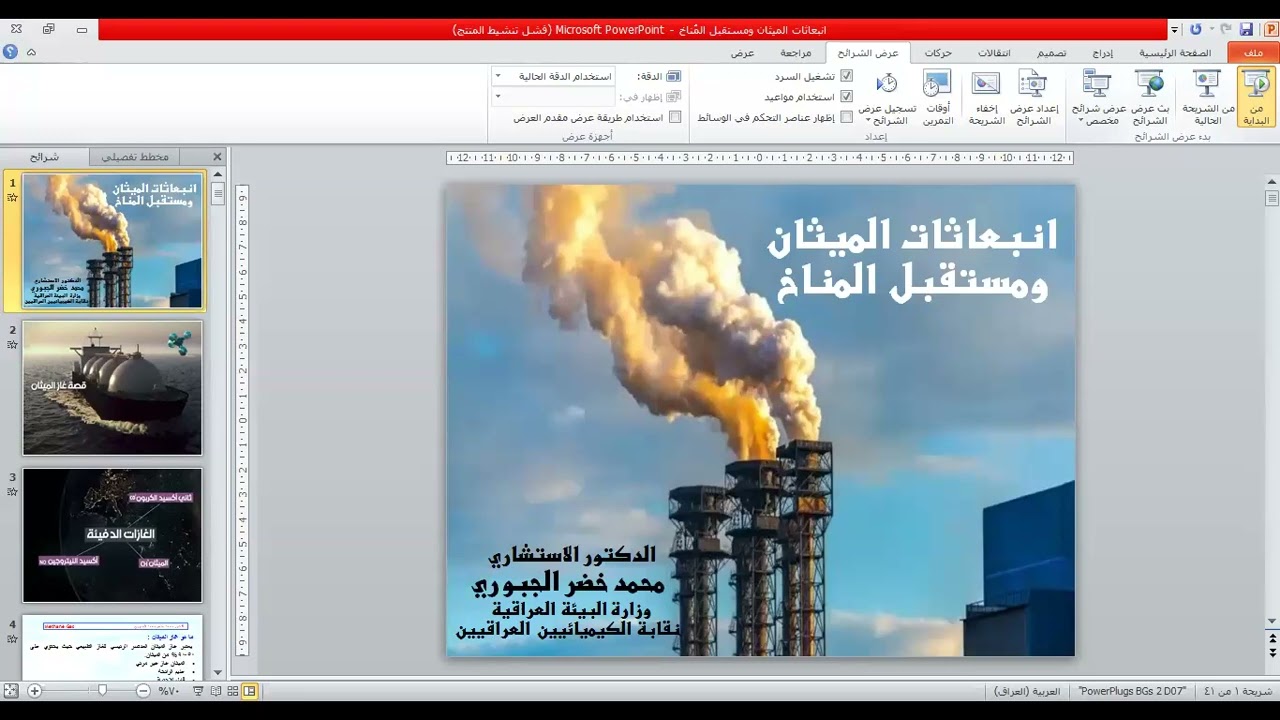Click zoom percentage value in status bar
Viewport: 1280px width, 720px height.
(x=167, y=691)
